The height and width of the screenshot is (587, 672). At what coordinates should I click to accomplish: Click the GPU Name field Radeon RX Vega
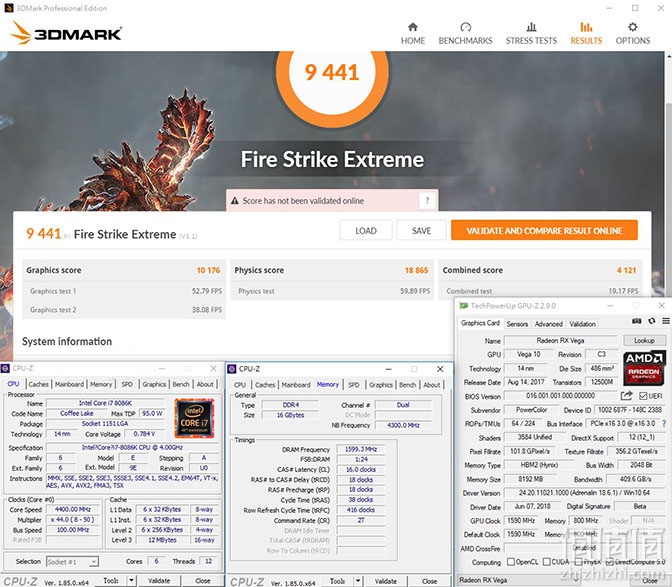[561, 340]
